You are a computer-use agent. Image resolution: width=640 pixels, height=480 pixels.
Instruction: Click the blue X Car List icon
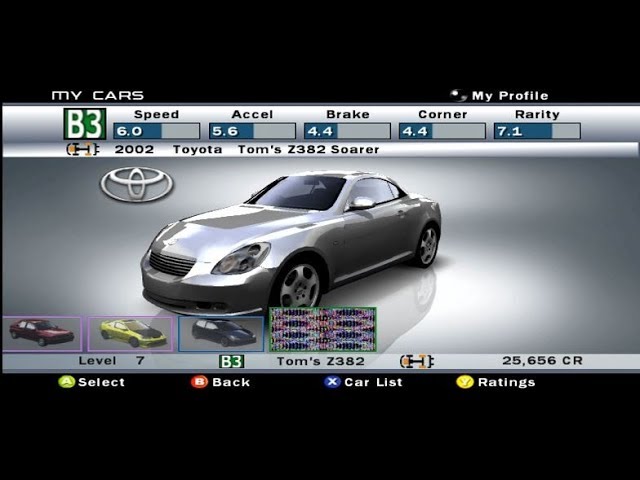coord(332,382)
